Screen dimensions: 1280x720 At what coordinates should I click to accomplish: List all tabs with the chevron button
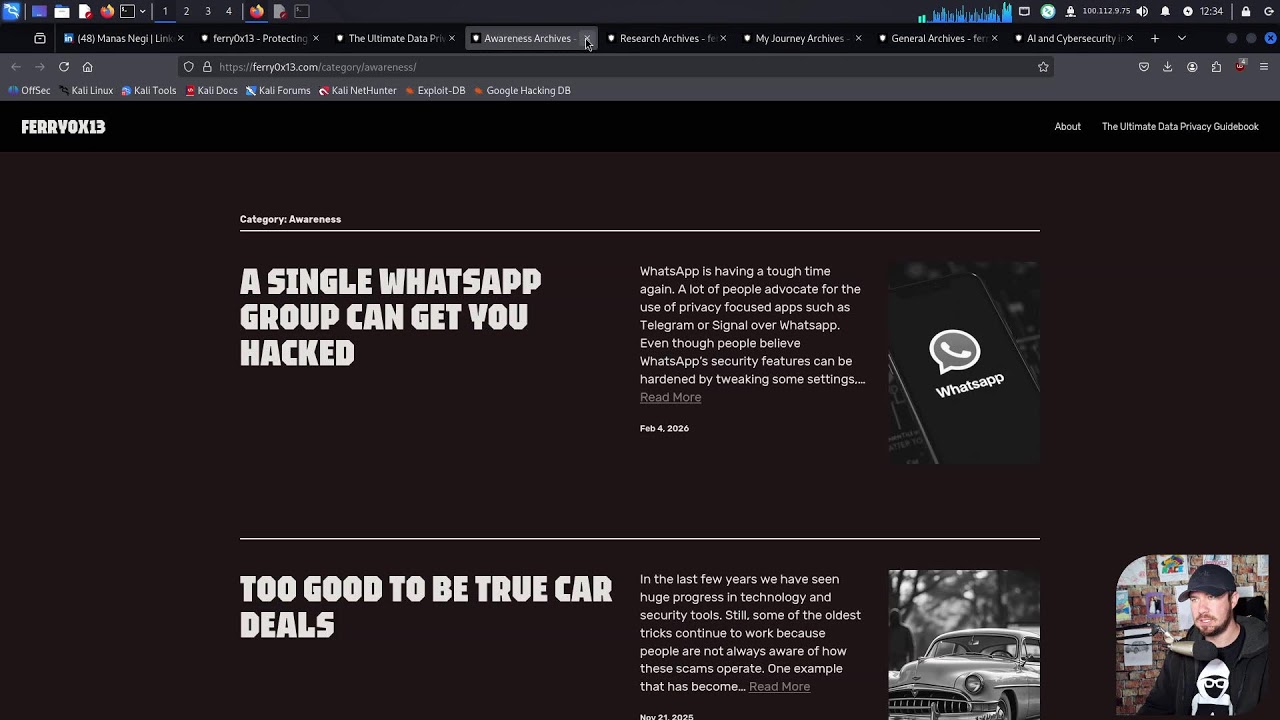click(1182, 38)
